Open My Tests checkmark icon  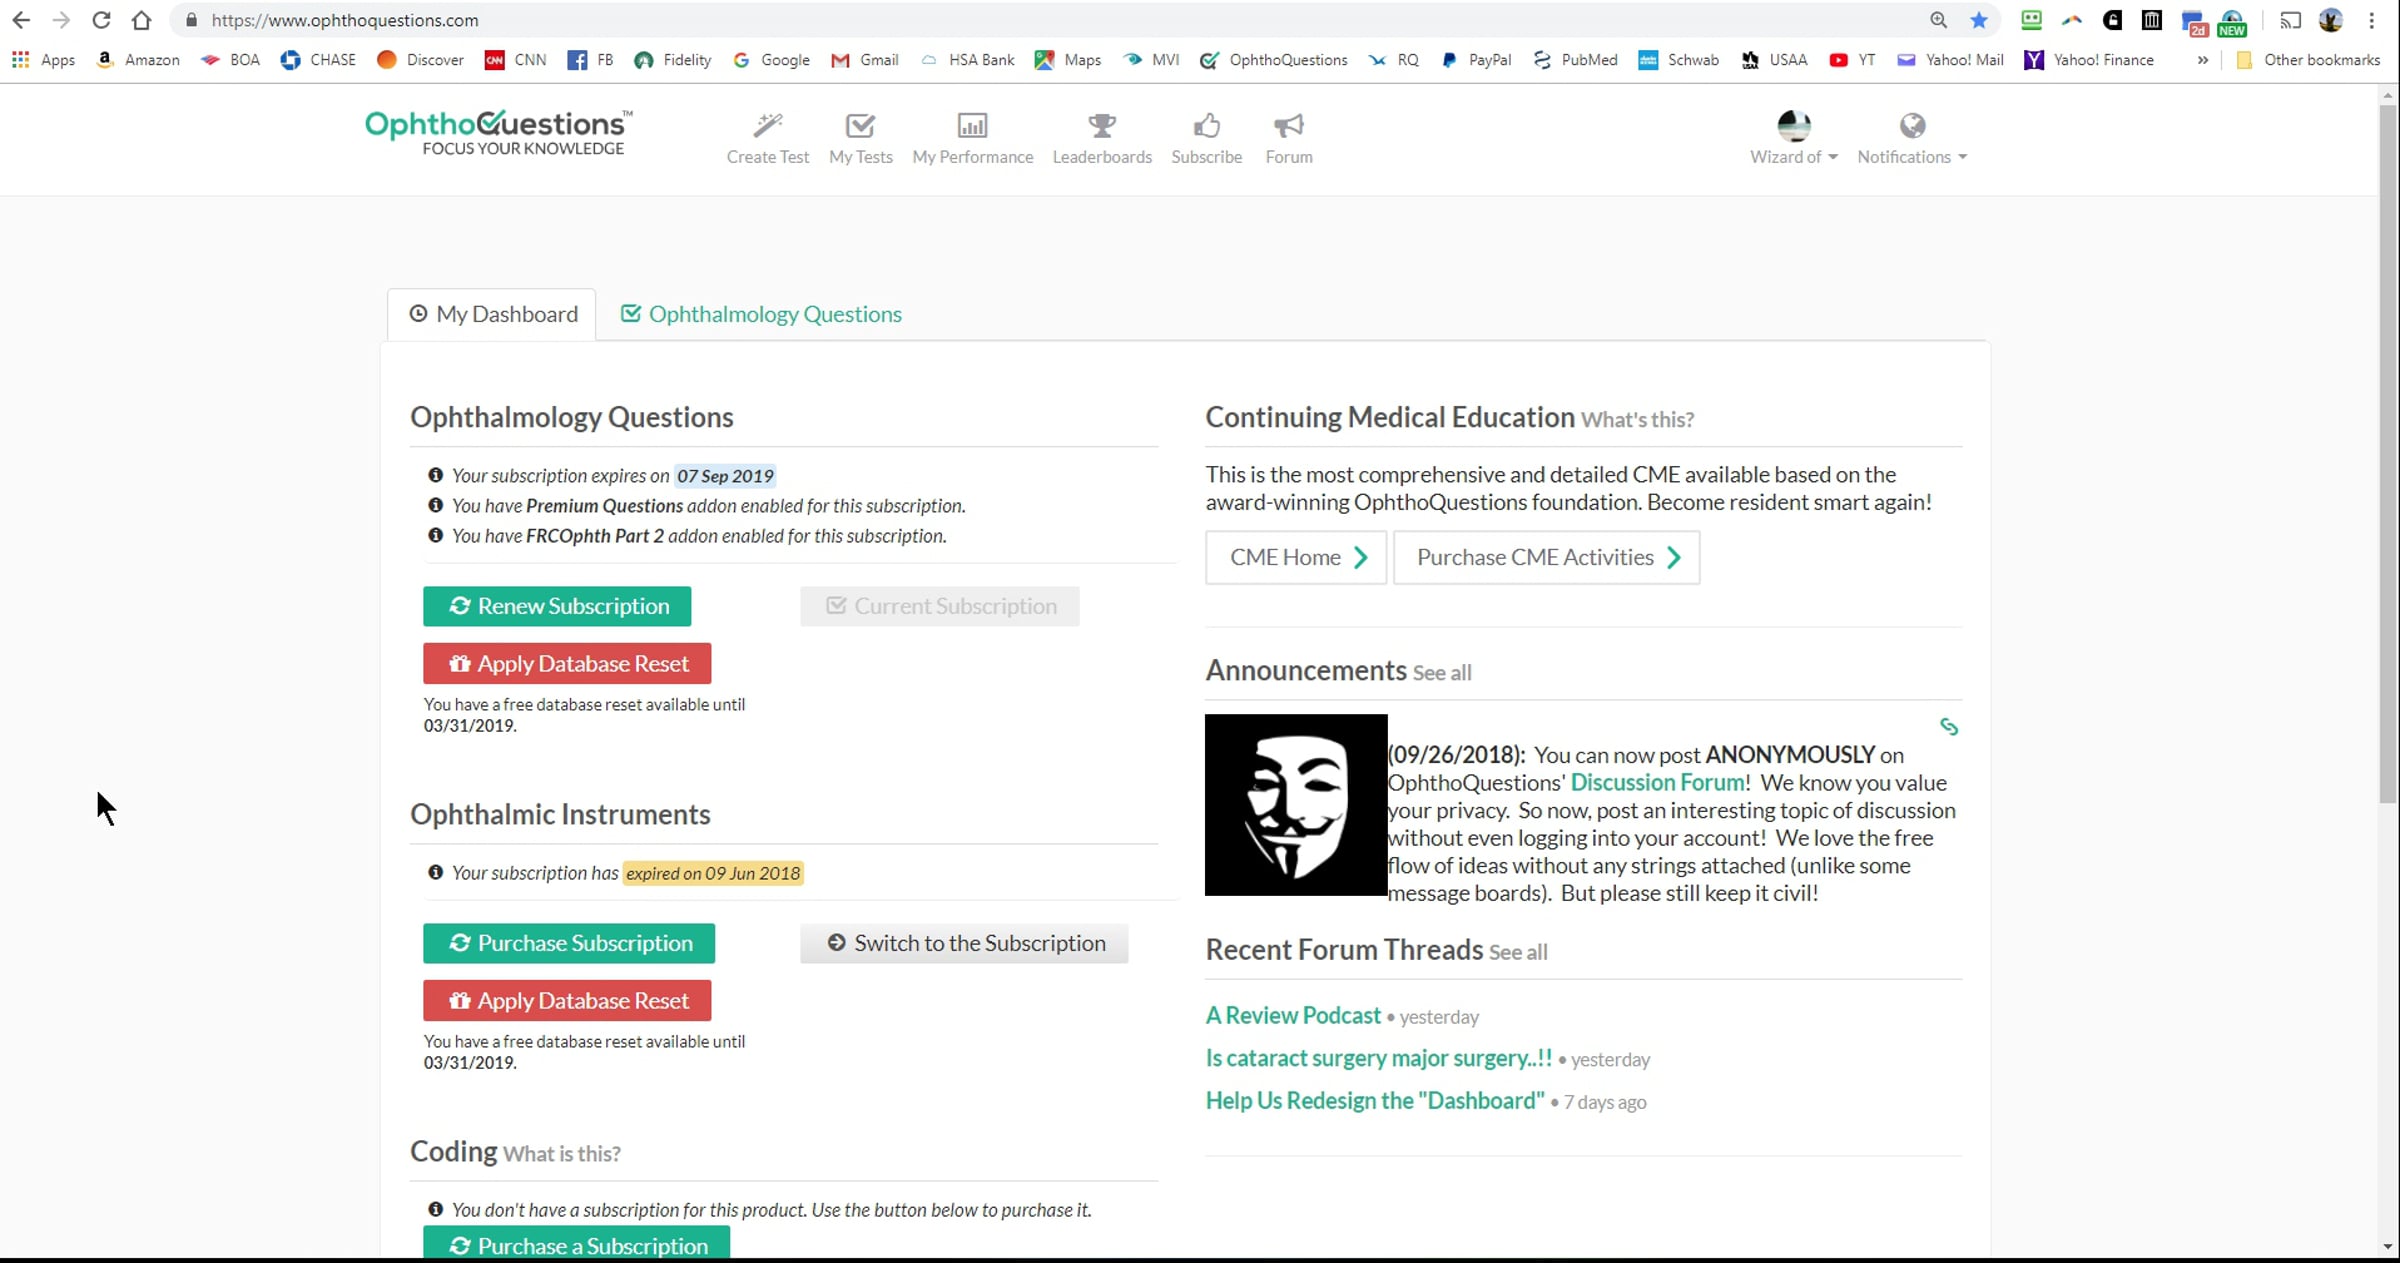(860, 126)
